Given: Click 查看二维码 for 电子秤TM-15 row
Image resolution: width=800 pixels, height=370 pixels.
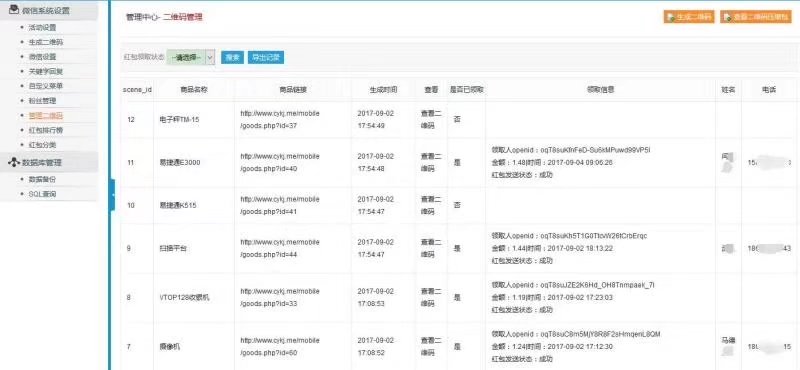Looking at the screenshot, I should (431, 119).
